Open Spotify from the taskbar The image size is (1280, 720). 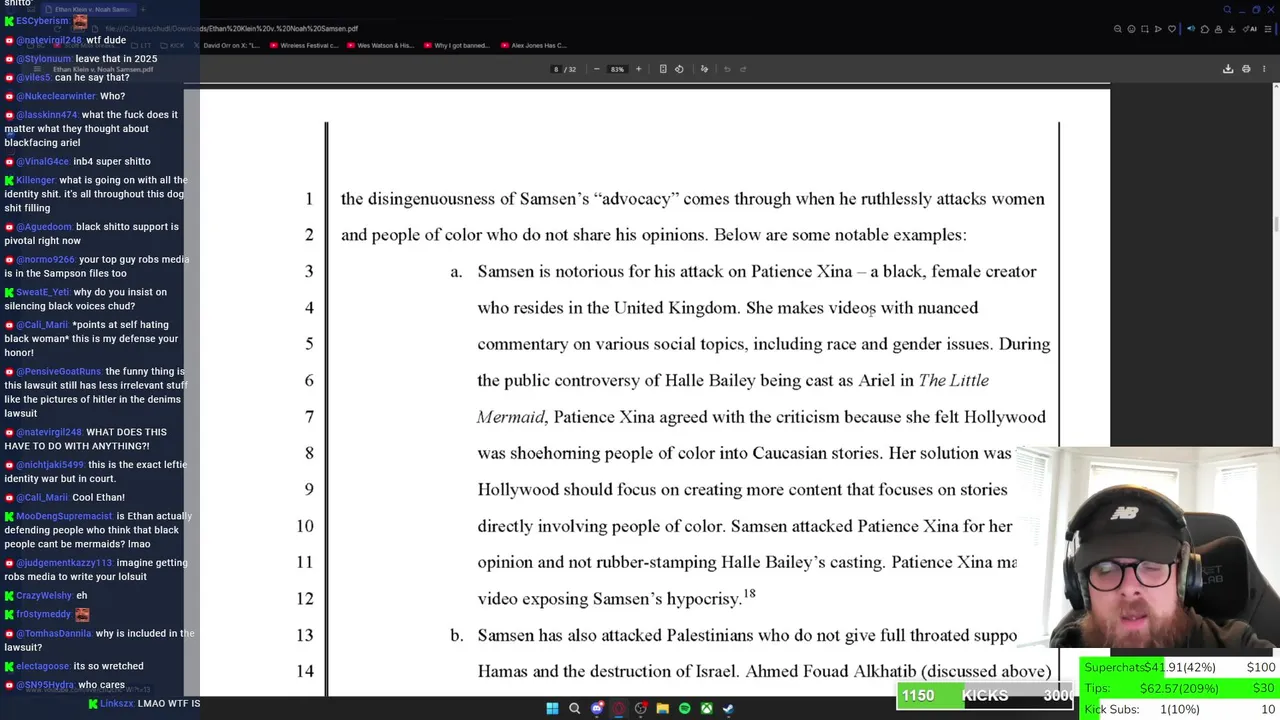pos(684,708)
